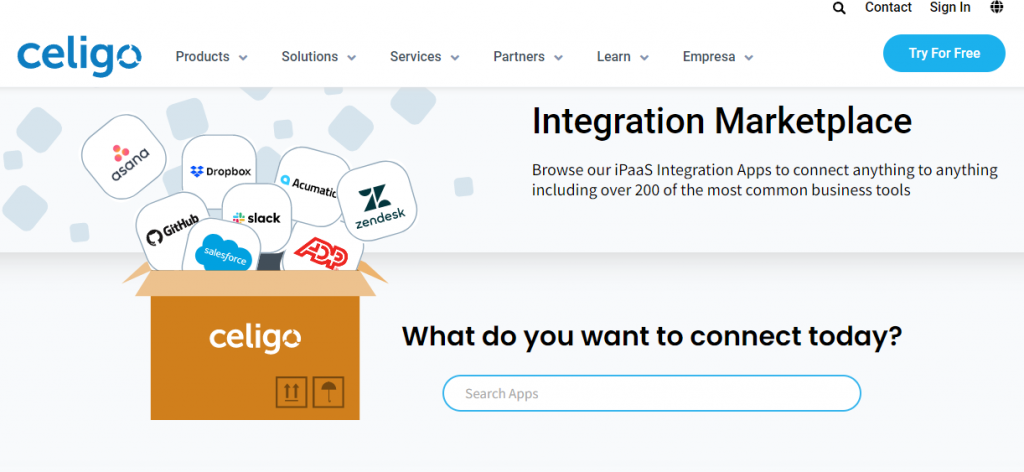Expand the Partners chevron
This screenshot has height=472, width=1024.
(558, 57)
